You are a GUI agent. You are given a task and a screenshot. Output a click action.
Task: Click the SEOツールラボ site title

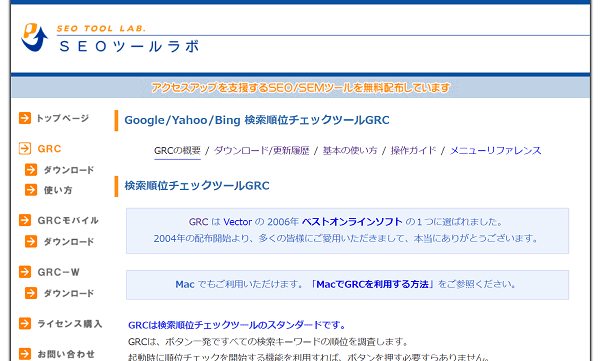pos(129,46)
